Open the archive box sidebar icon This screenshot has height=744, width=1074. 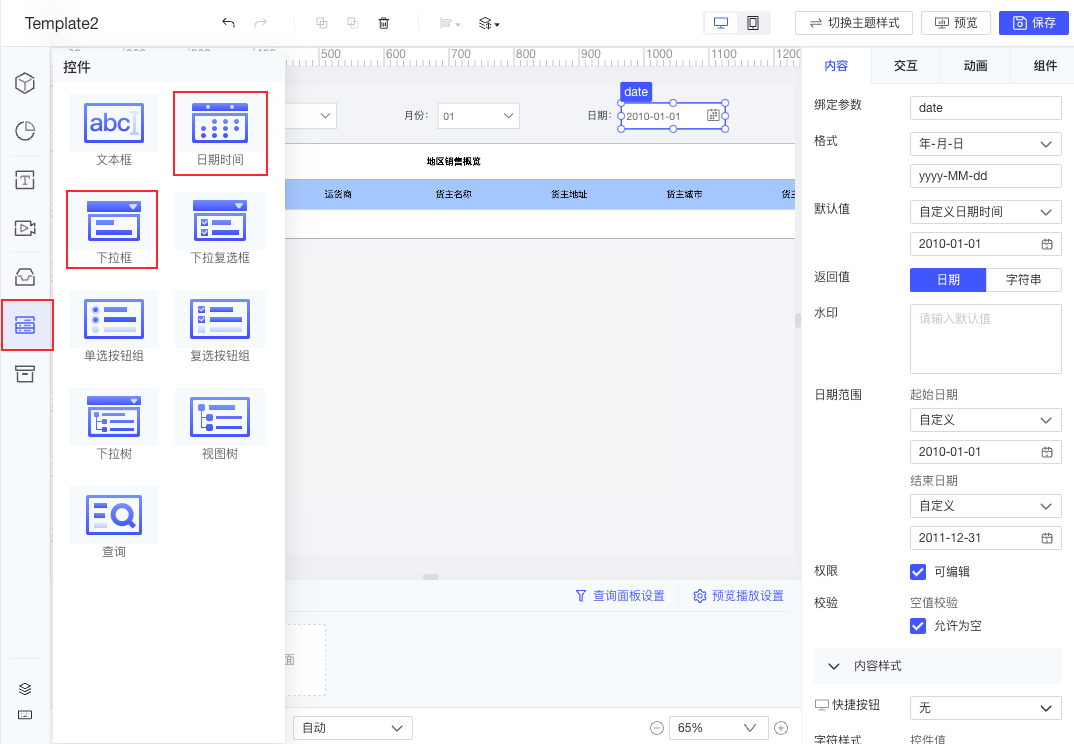click(25, 373)
